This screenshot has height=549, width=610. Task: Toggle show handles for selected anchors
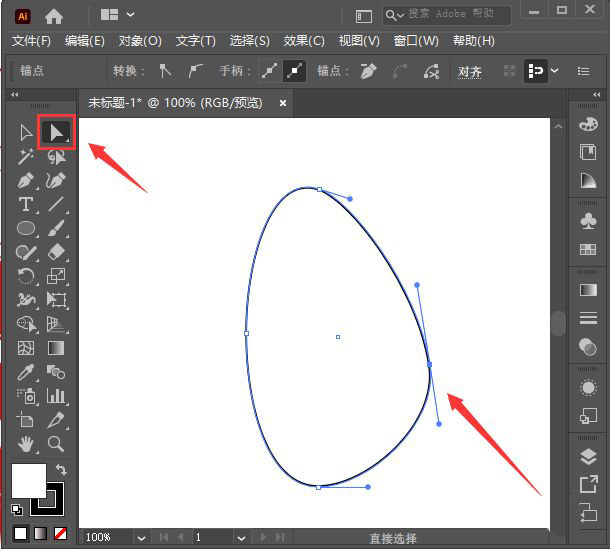(x=270, y=71)
